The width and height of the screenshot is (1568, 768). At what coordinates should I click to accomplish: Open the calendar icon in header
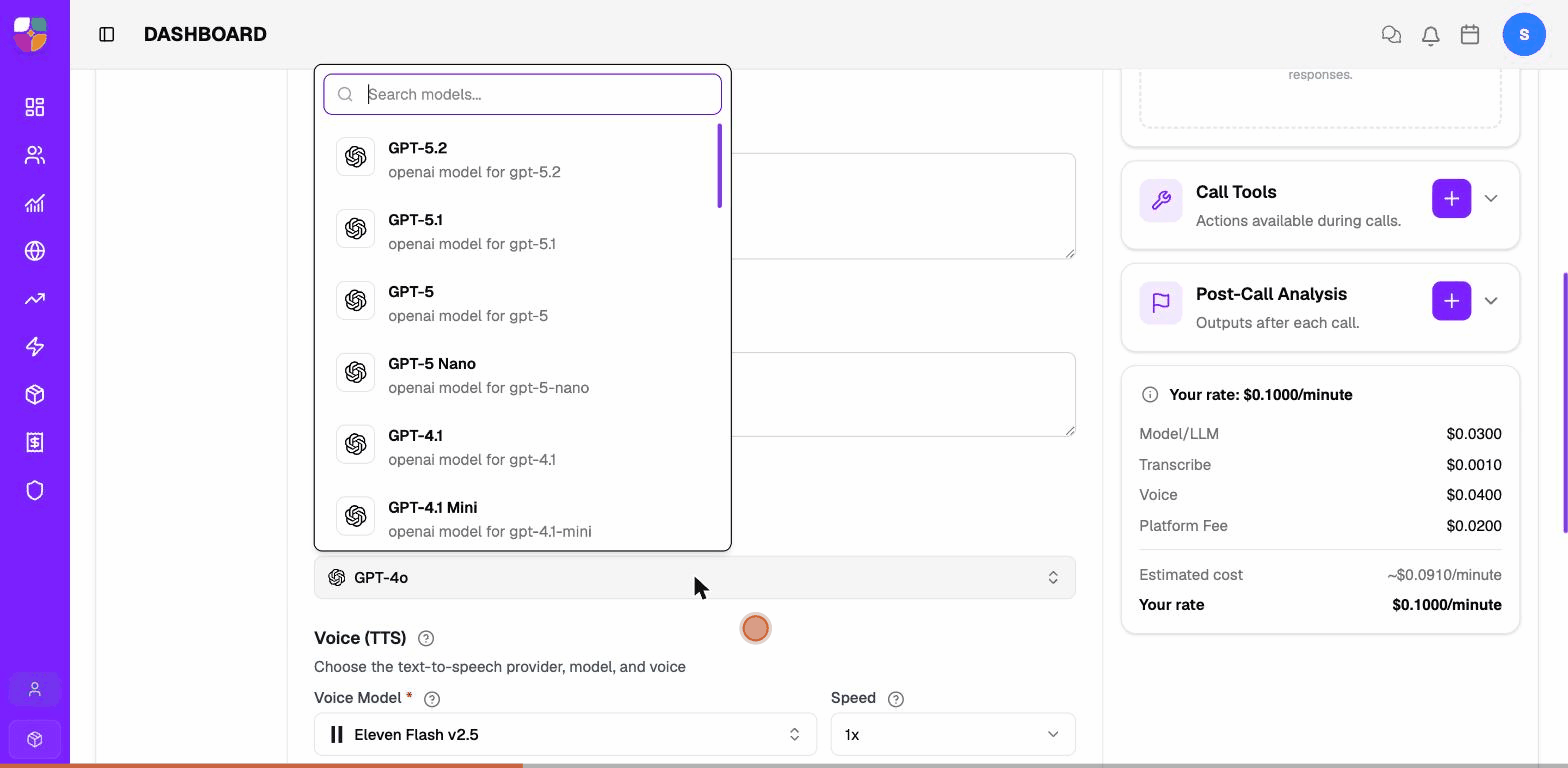1470,35
